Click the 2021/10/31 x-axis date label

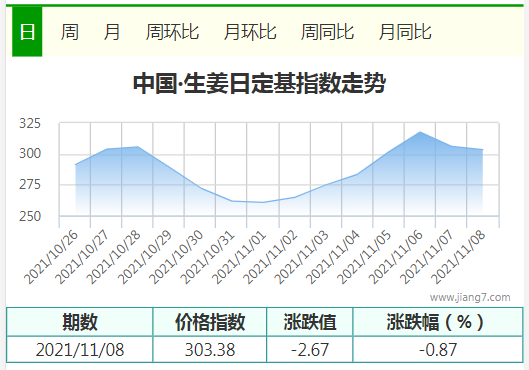coord(207,257)
